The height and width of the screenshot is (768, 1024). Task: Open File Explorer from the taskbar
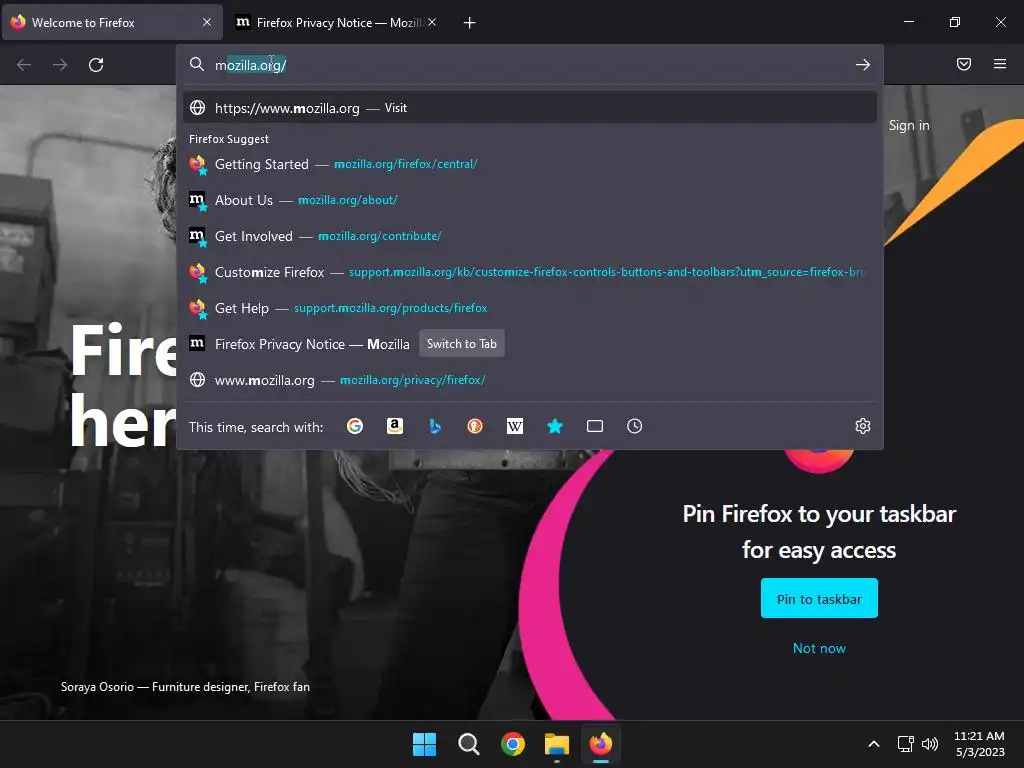point(557,744)
